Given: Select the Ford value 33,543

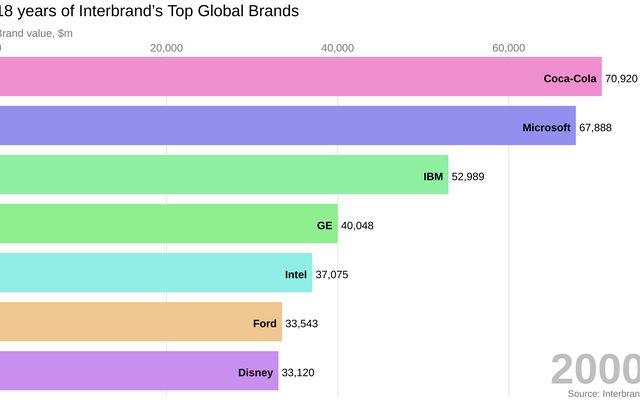Looking at the screenshot, I should (x=301, y=323).
